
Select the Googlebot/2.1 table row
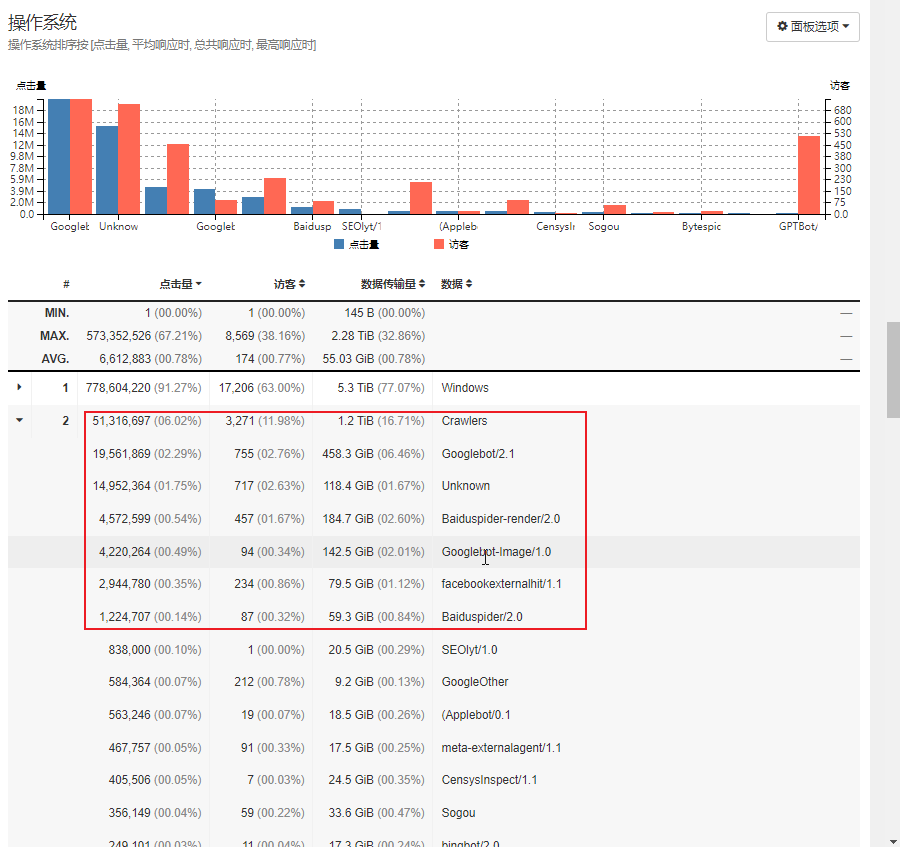pos(479,454)
